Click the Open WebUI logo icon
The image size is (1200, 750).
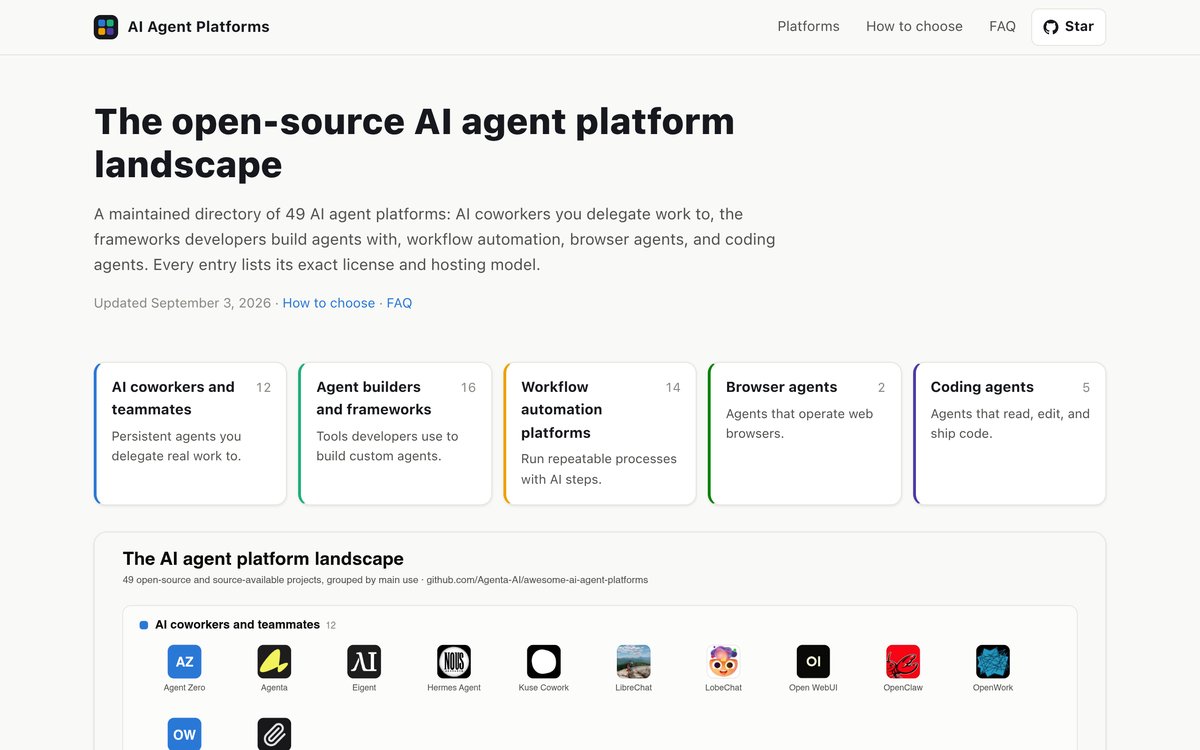point(813,662)
